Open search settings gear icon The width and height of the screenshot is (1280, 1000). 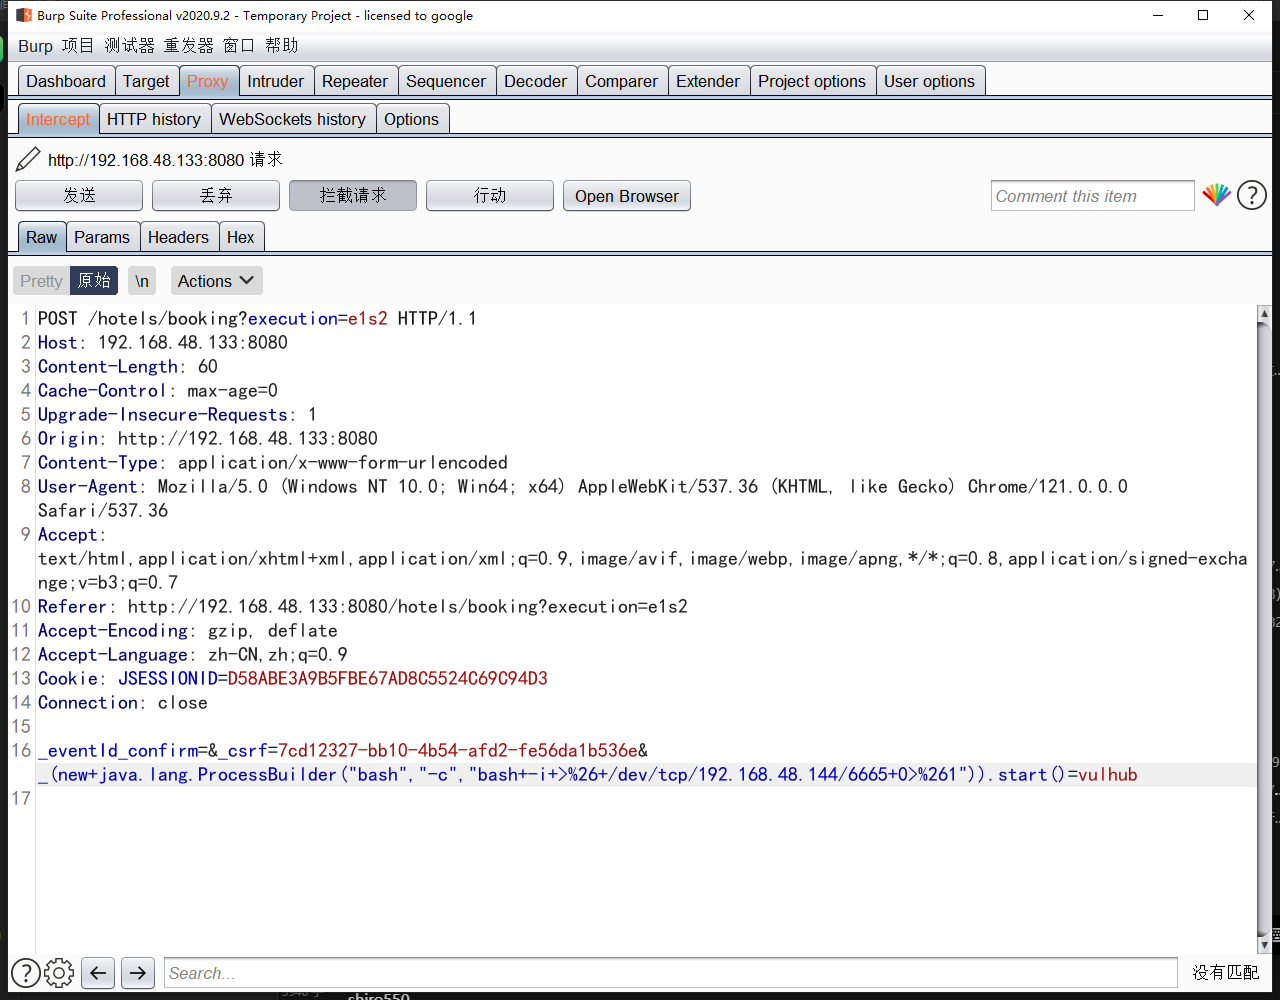[x=60, y=972]
